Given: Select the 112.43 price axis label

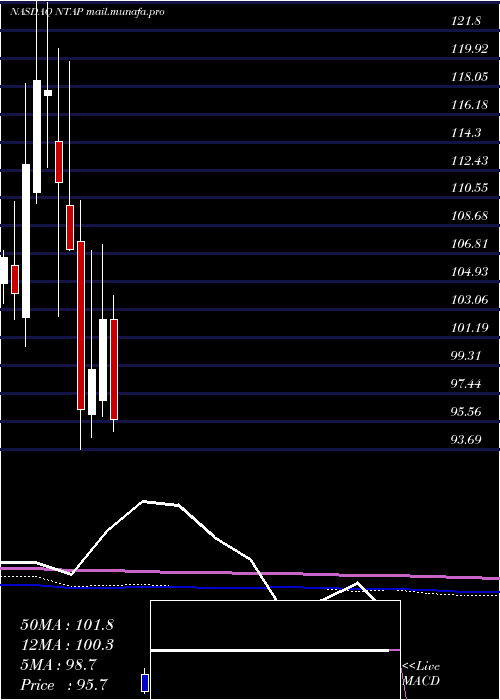Looking at the screenshot, I should [x=470, y=160].
